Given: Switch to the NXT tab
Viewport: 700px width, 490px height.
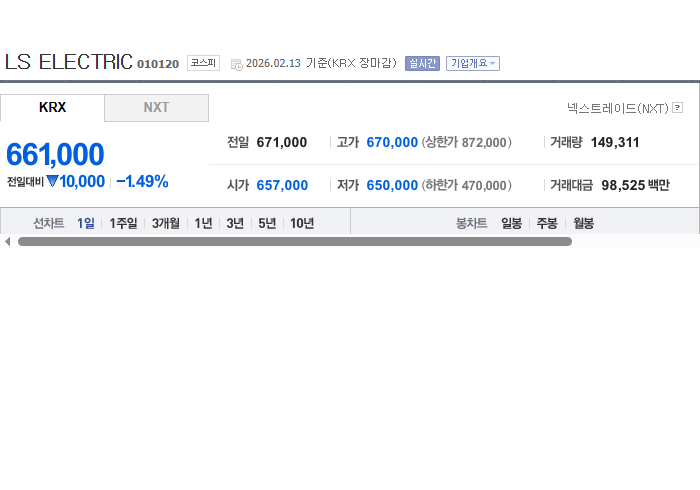Looking at the screenshot, I should tap(156, 108).
